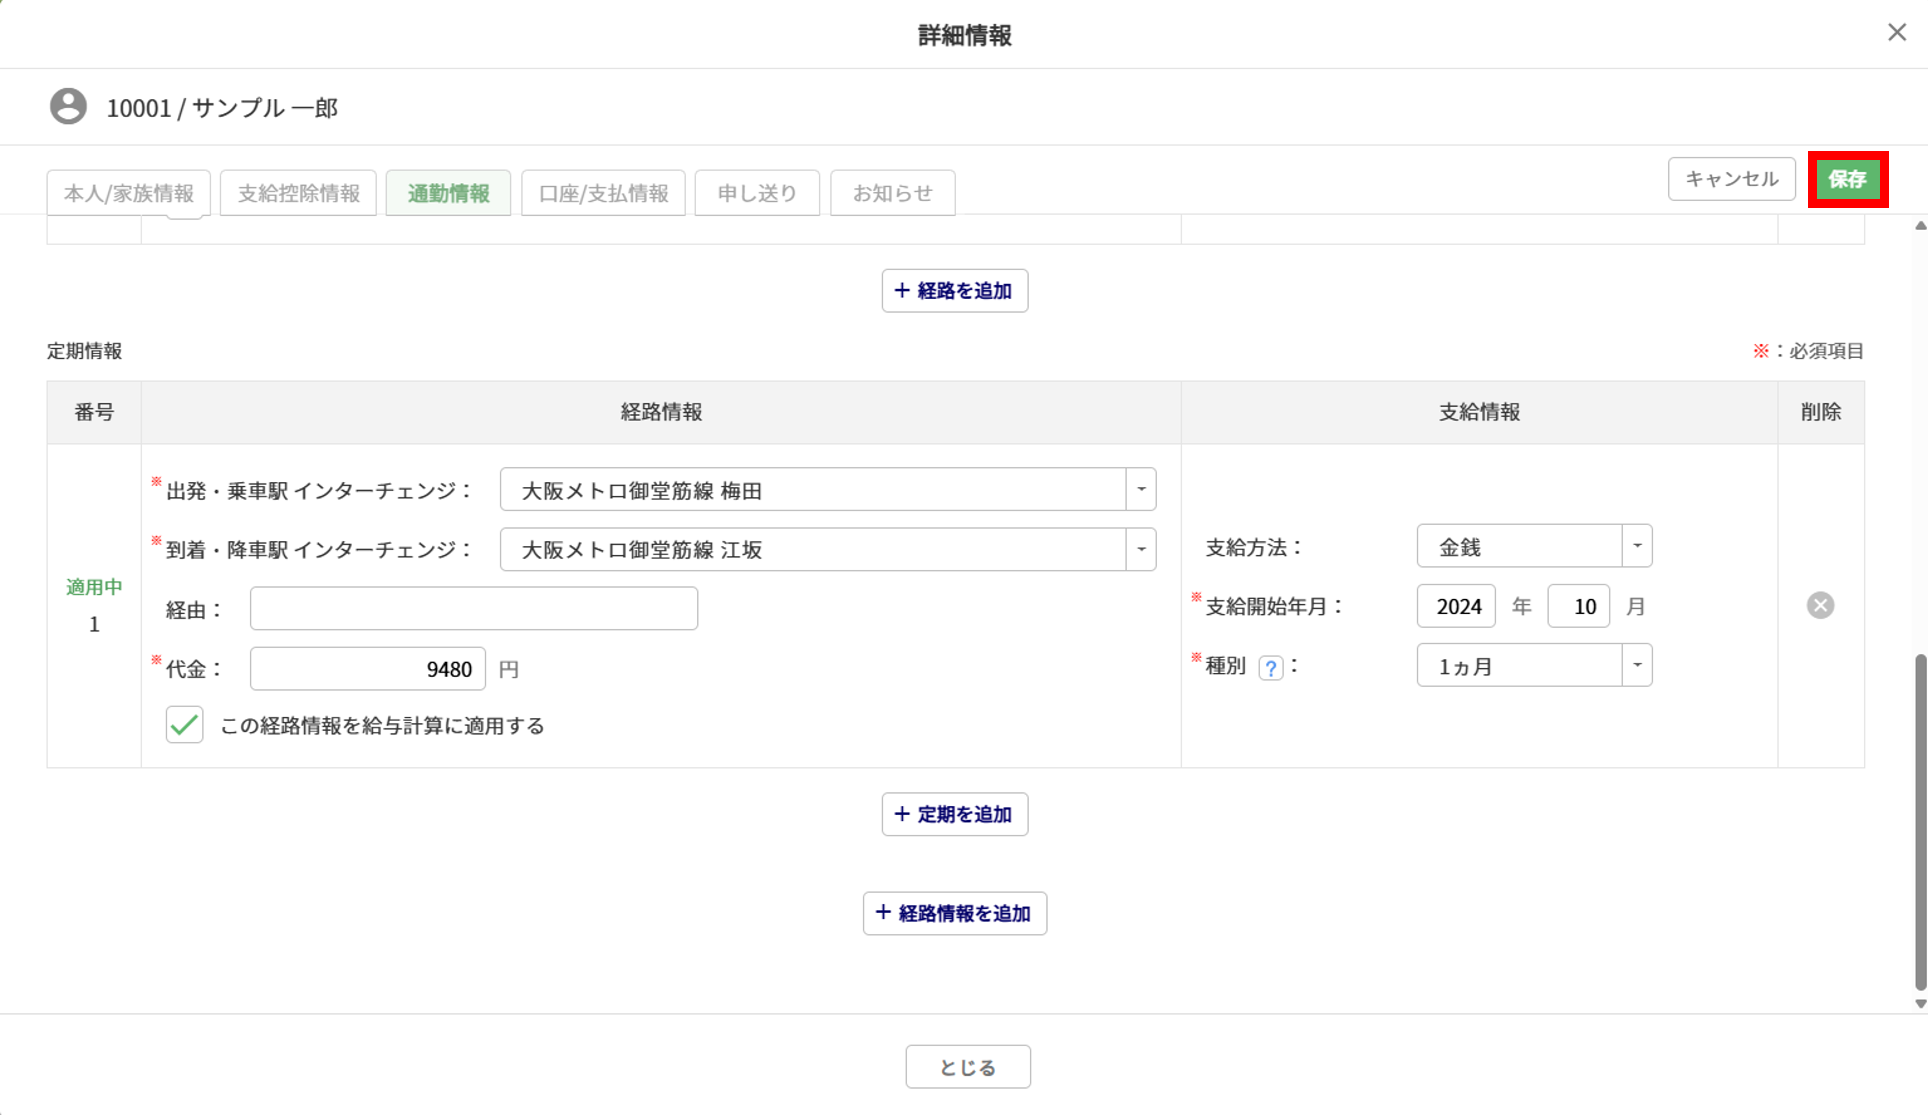Viewport: 1928px width, 1115px height.
Task: Click into the 経由 text field
Action: pos(473,609)
